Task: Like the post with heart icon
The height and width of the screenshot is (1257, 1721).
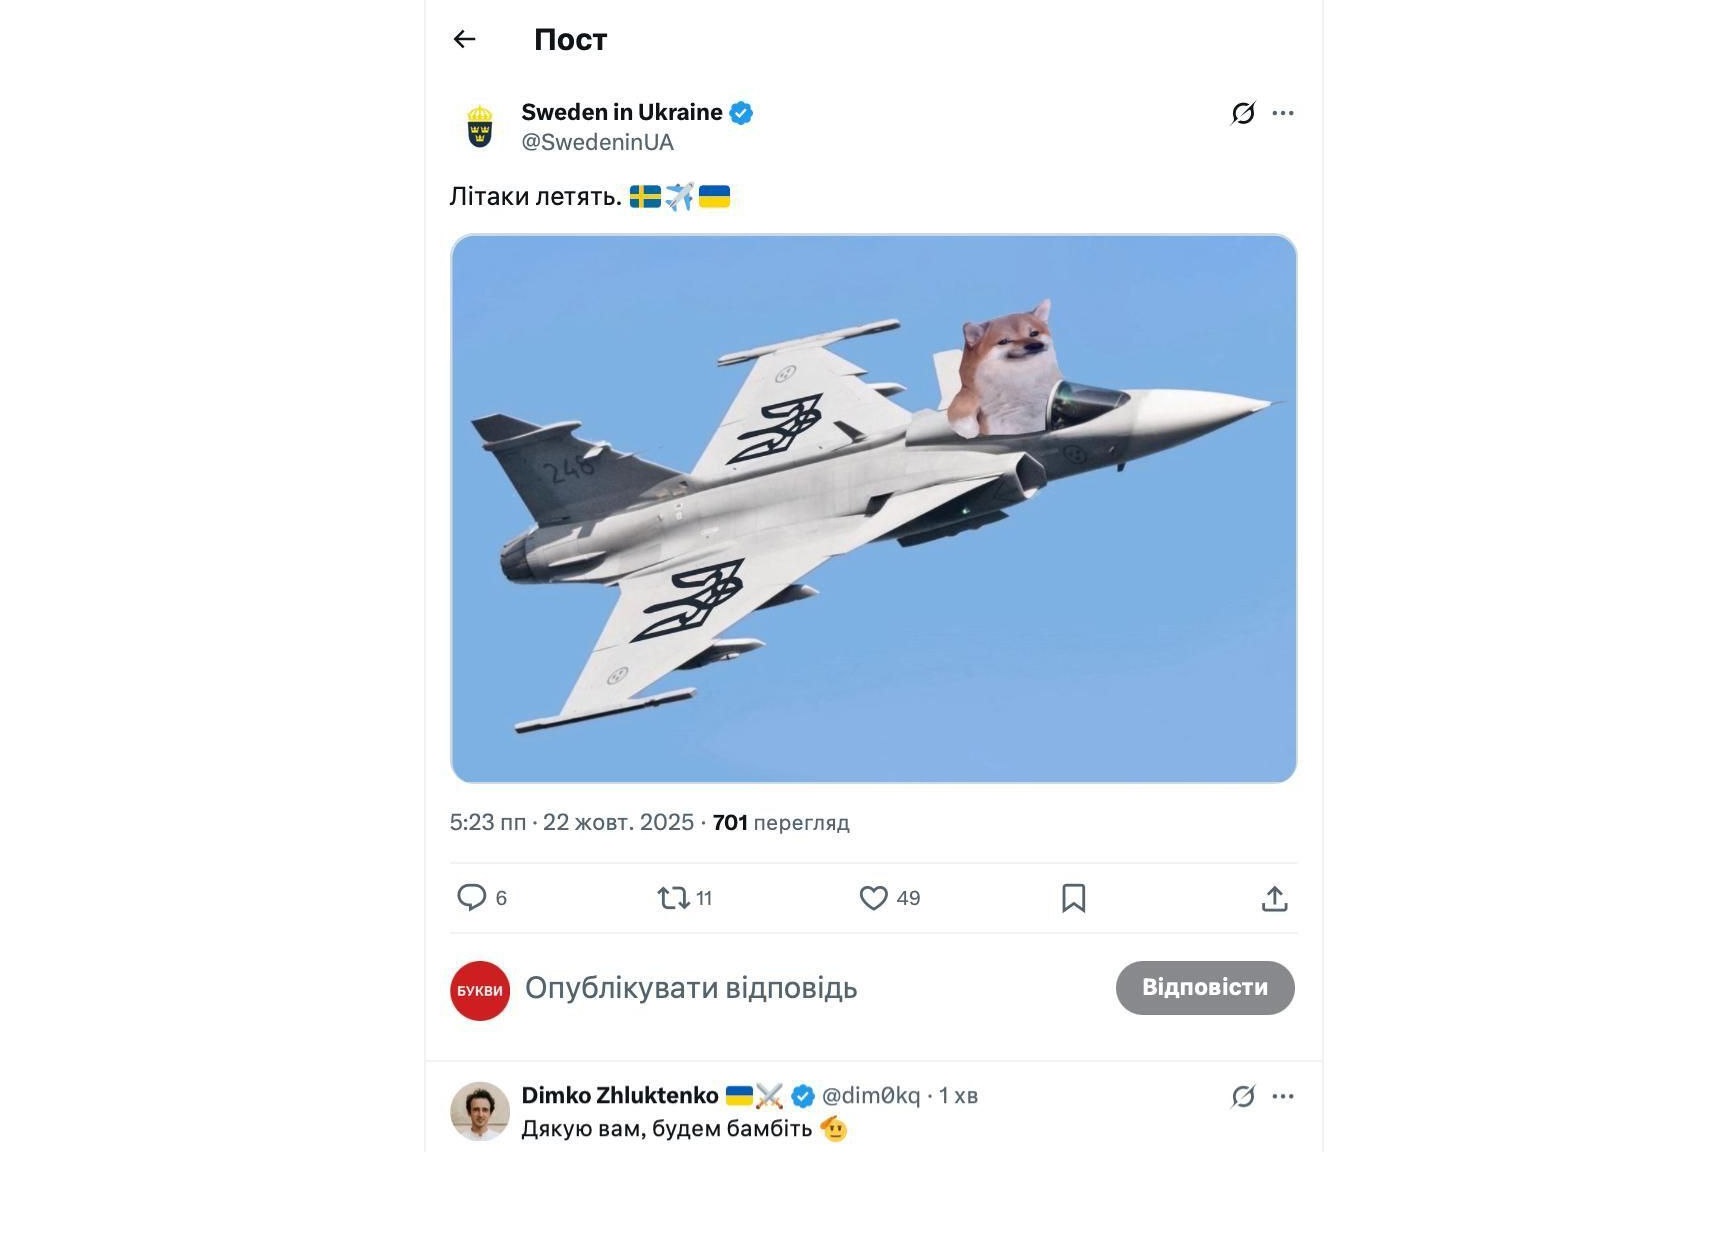Action: tap(873, 898)
